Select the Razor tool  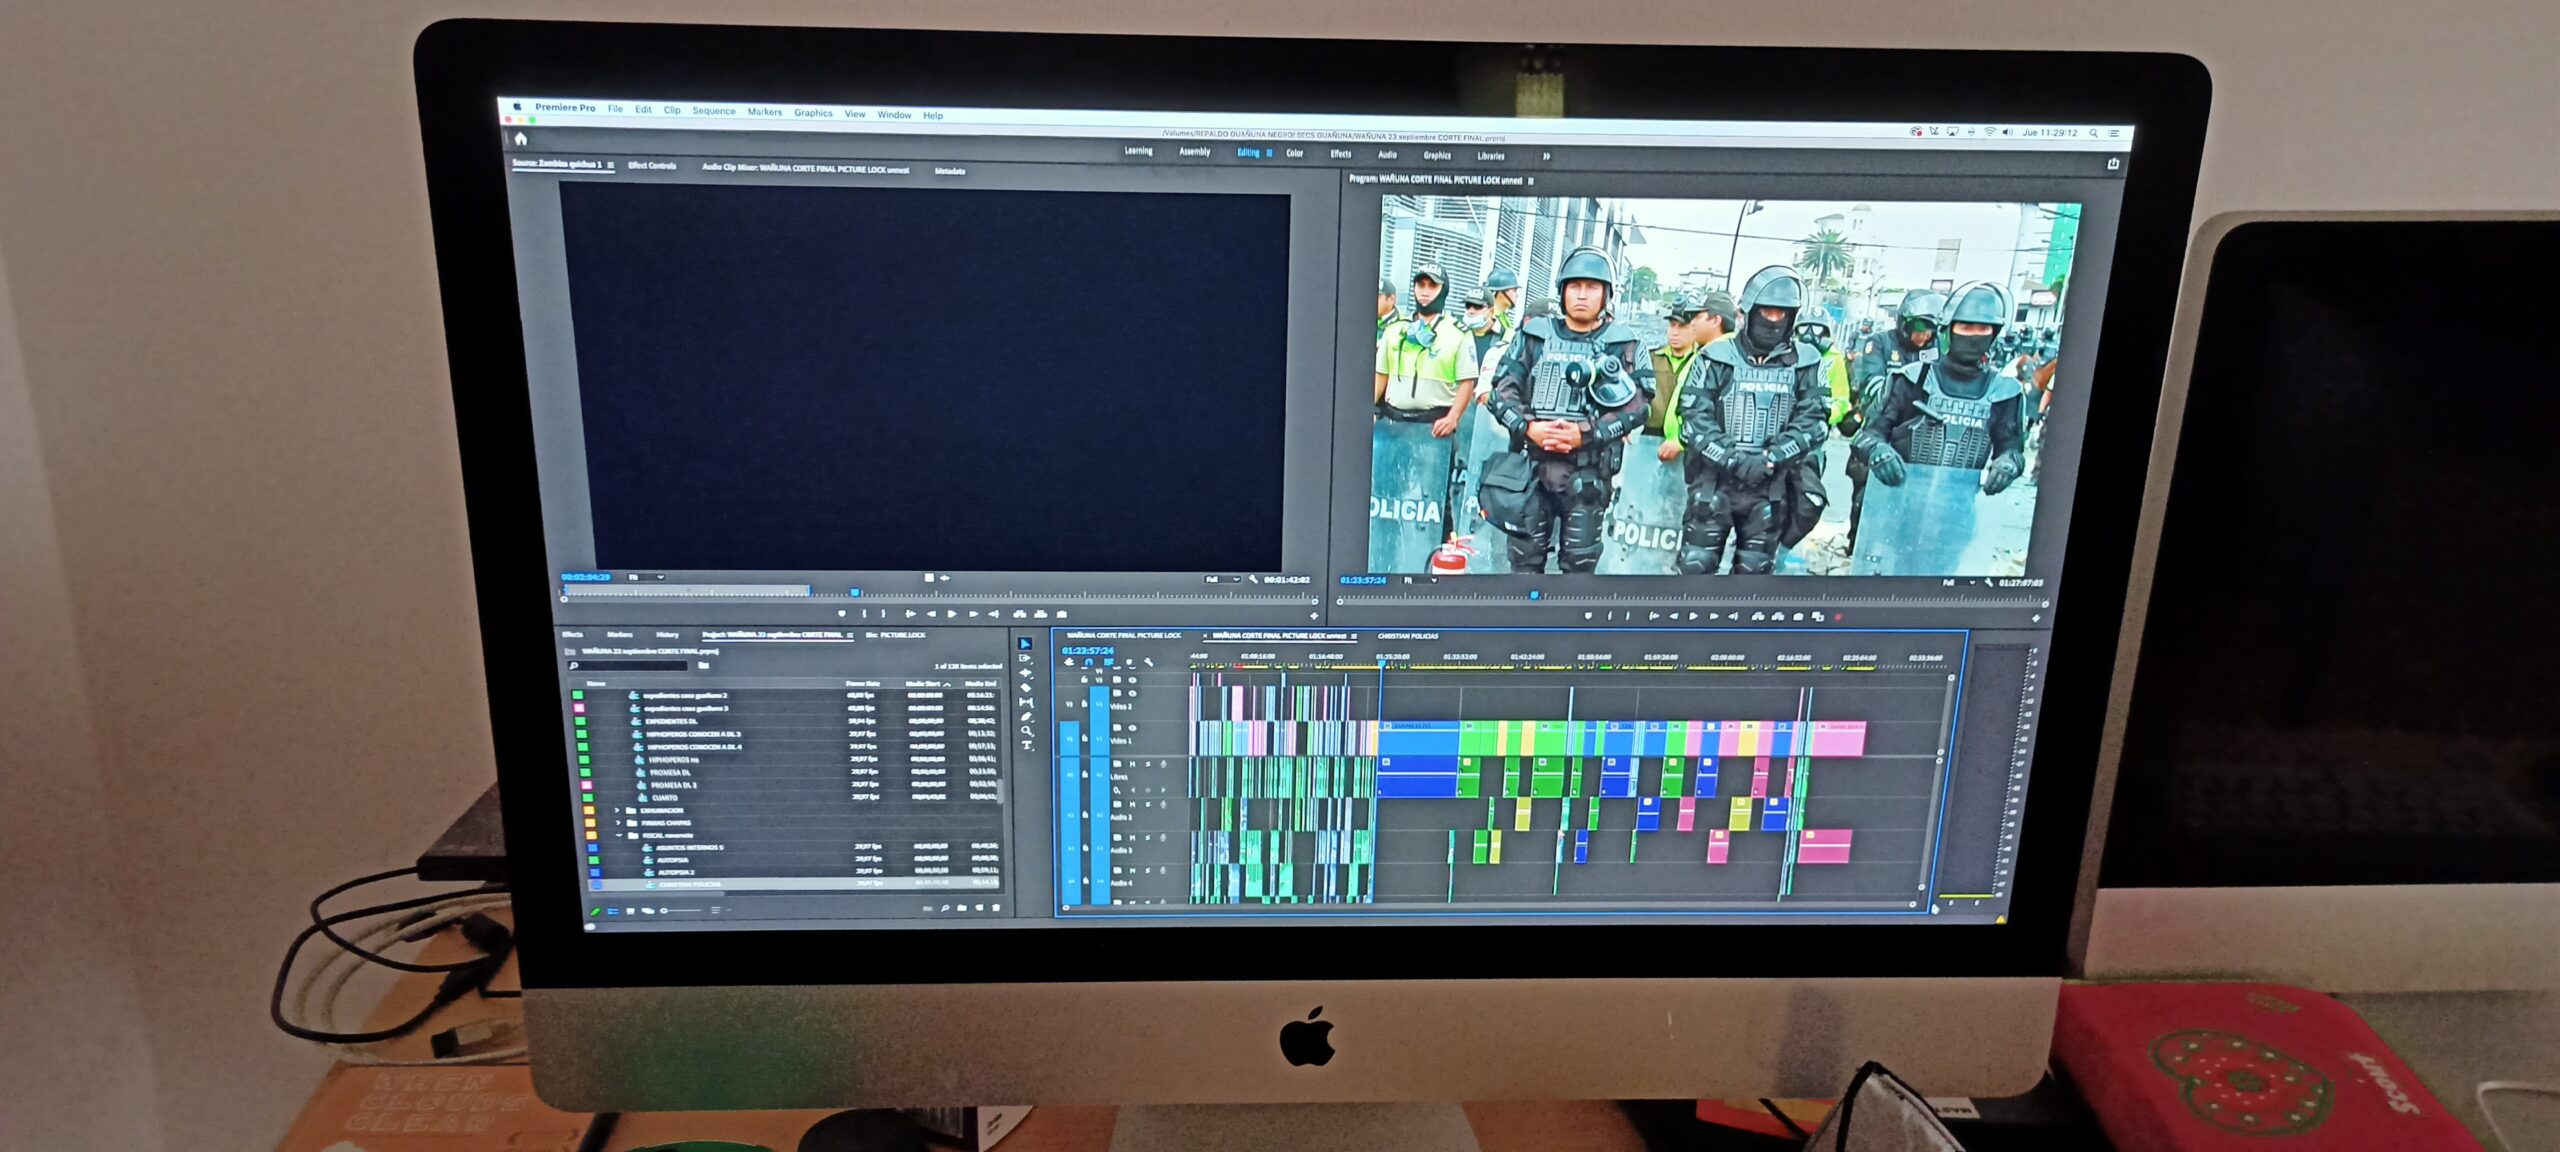(1026, 688)
